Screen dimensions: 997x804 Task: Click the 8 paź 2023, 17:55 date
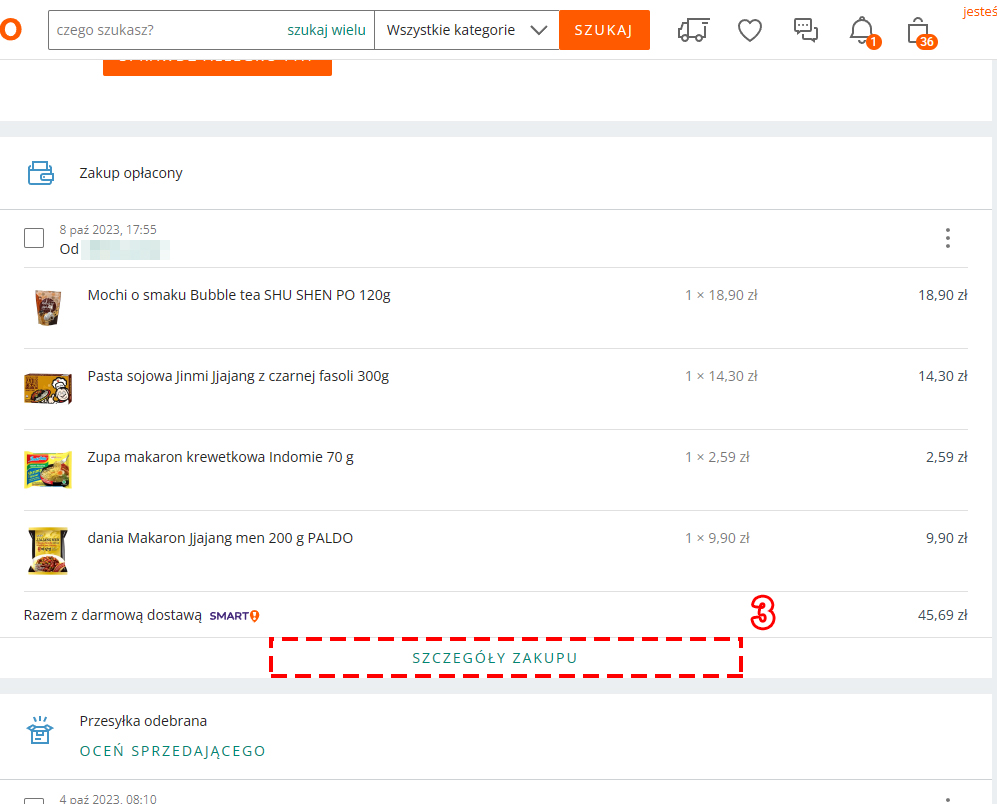click(x=108, y=230)
